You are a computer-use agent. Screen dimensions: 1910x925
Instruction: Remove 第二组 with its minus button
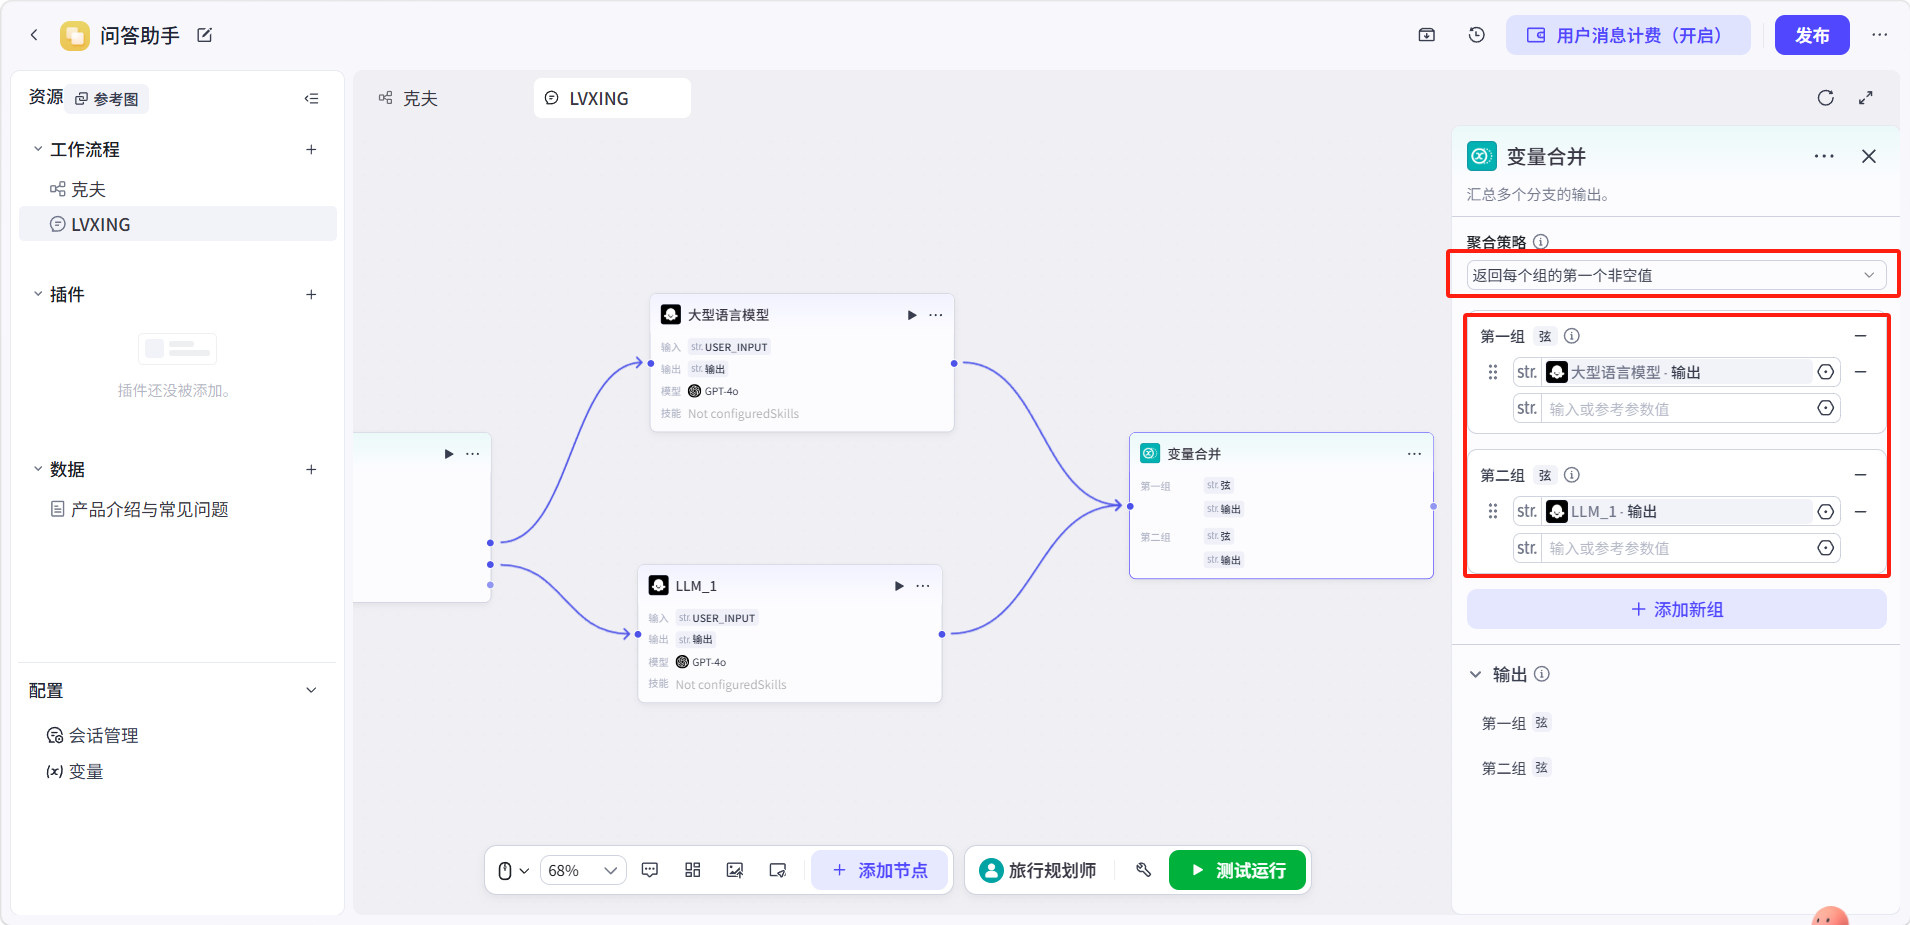(x=1860, y=475)
